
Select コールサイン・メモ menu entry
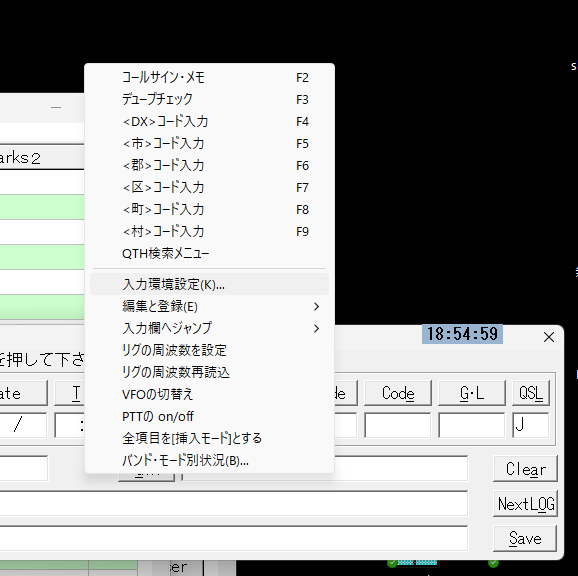click(209, 77)
